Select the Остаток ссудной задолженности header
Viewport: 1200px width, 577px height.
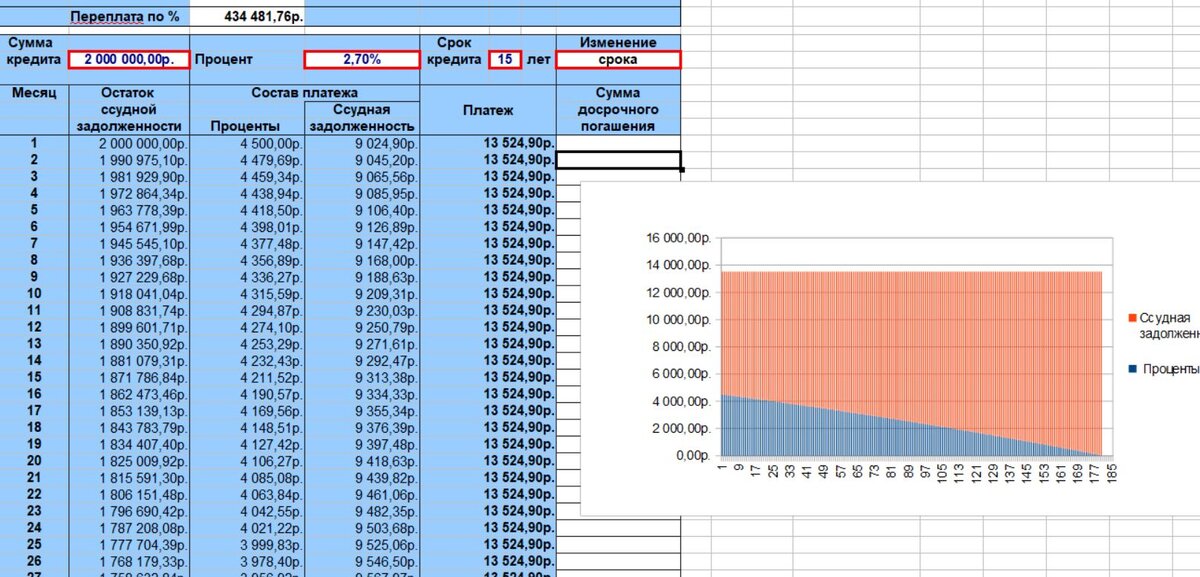pyautogui.click(x=127, y=108)
